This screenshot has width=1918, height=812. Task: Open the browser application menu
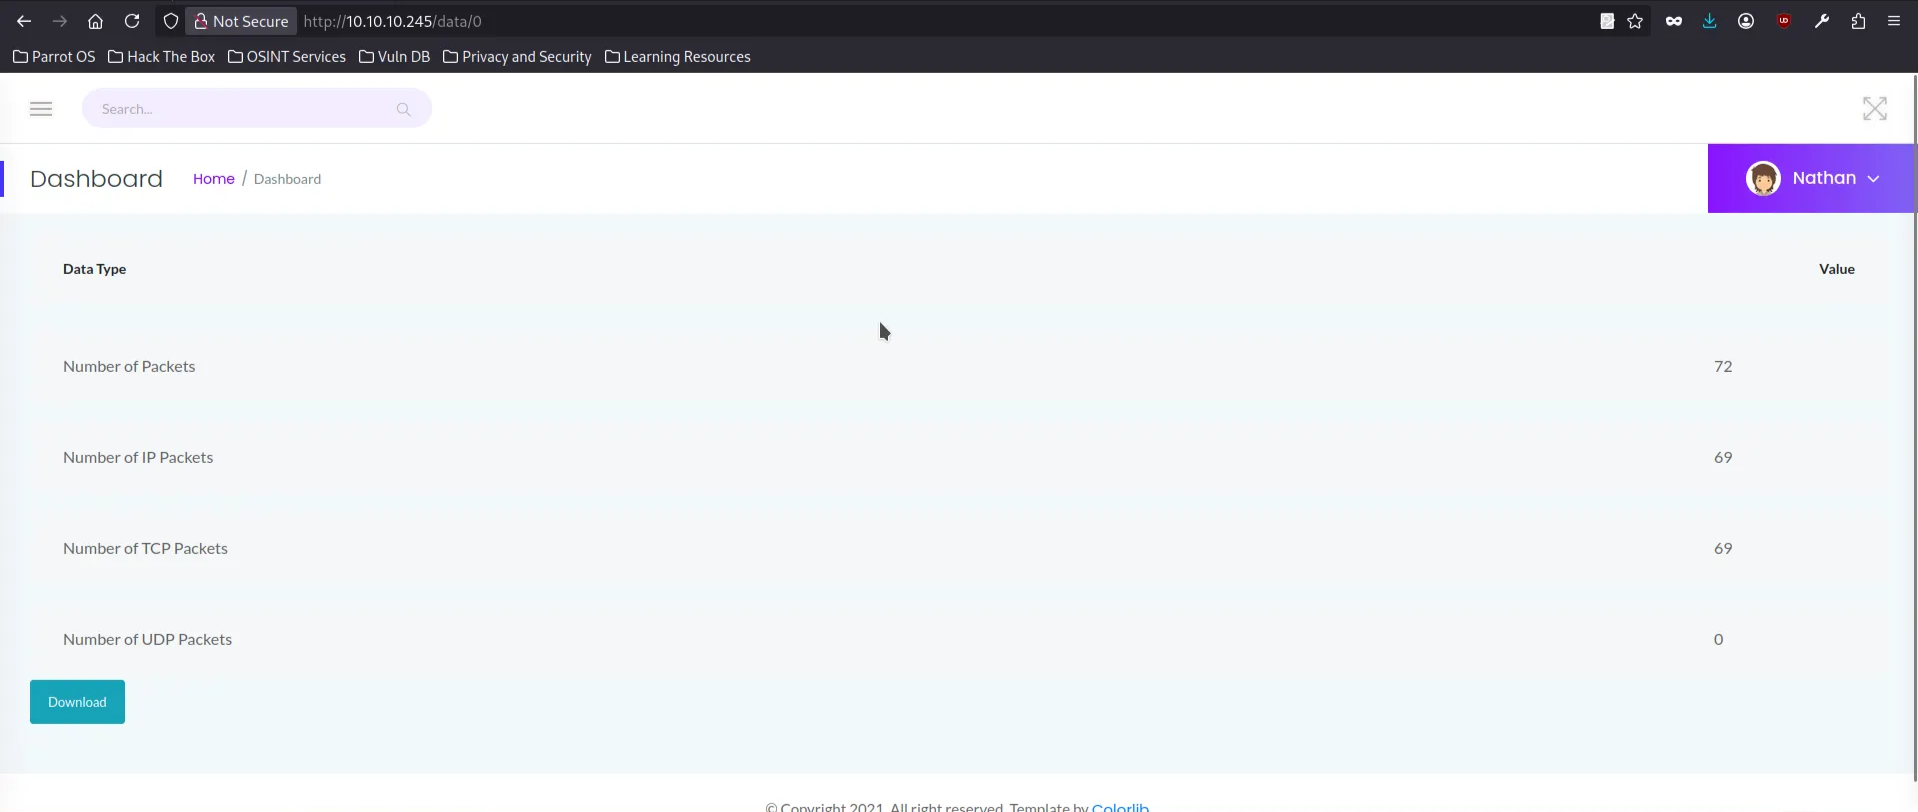1894,21
